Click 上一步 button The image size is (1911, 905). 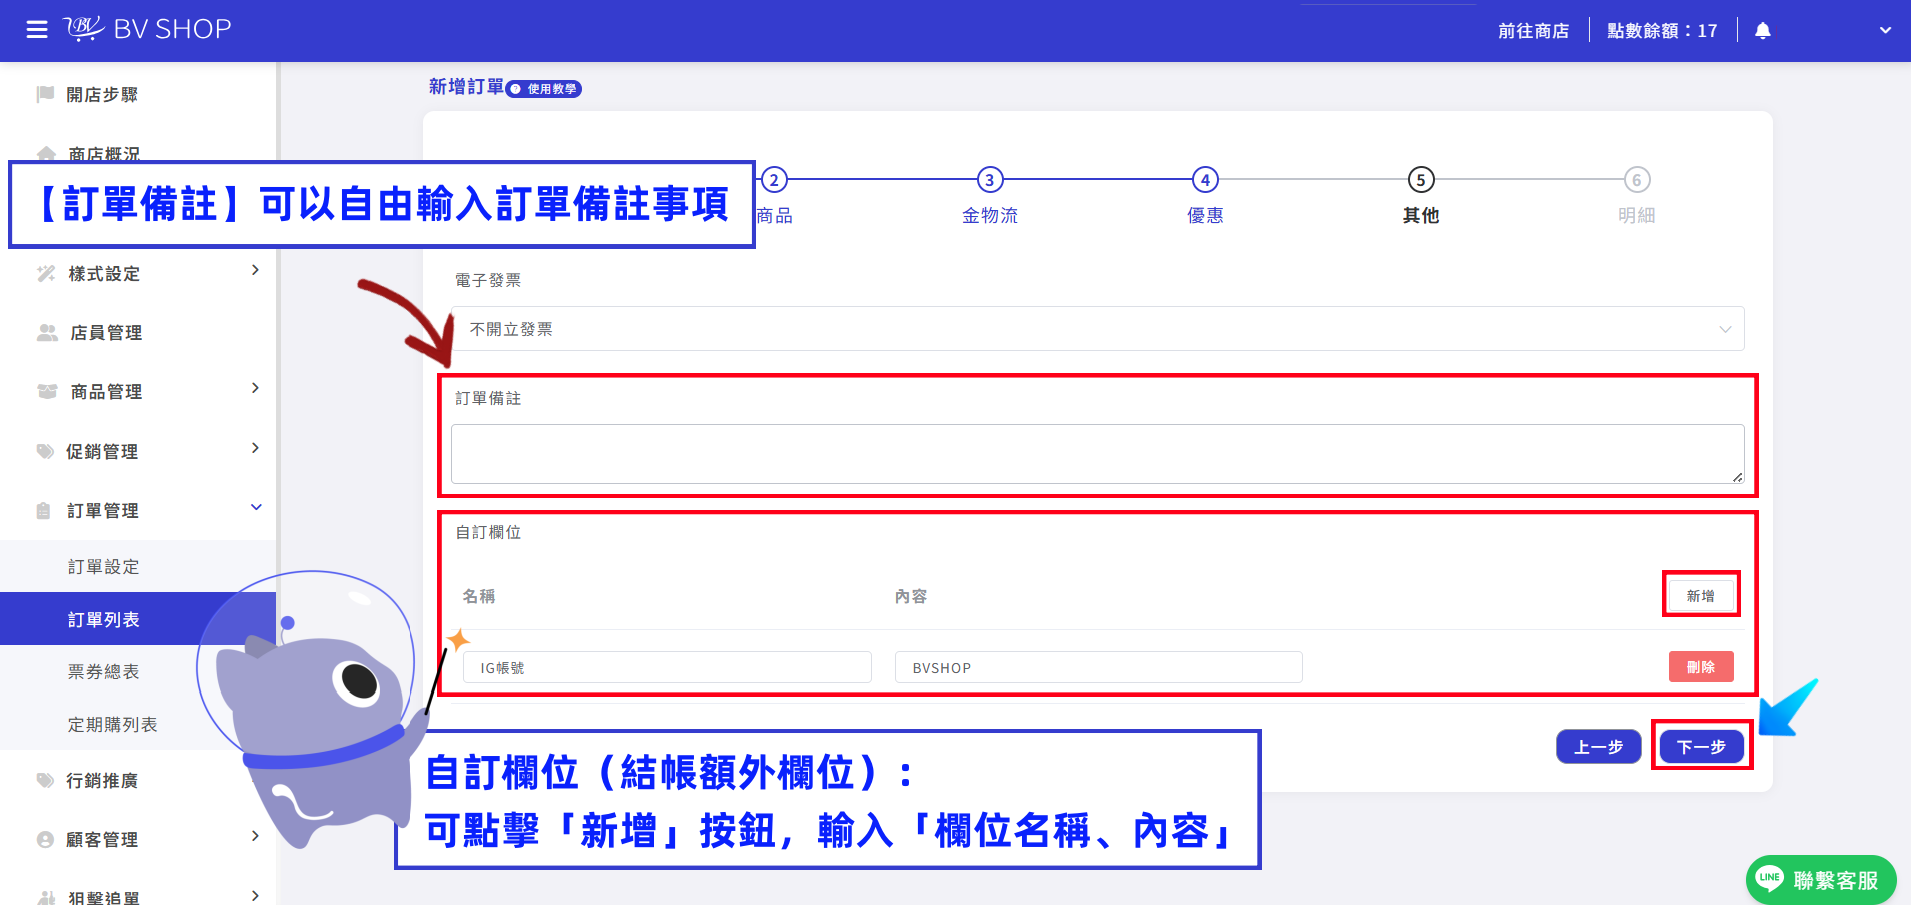[1598, 747]
